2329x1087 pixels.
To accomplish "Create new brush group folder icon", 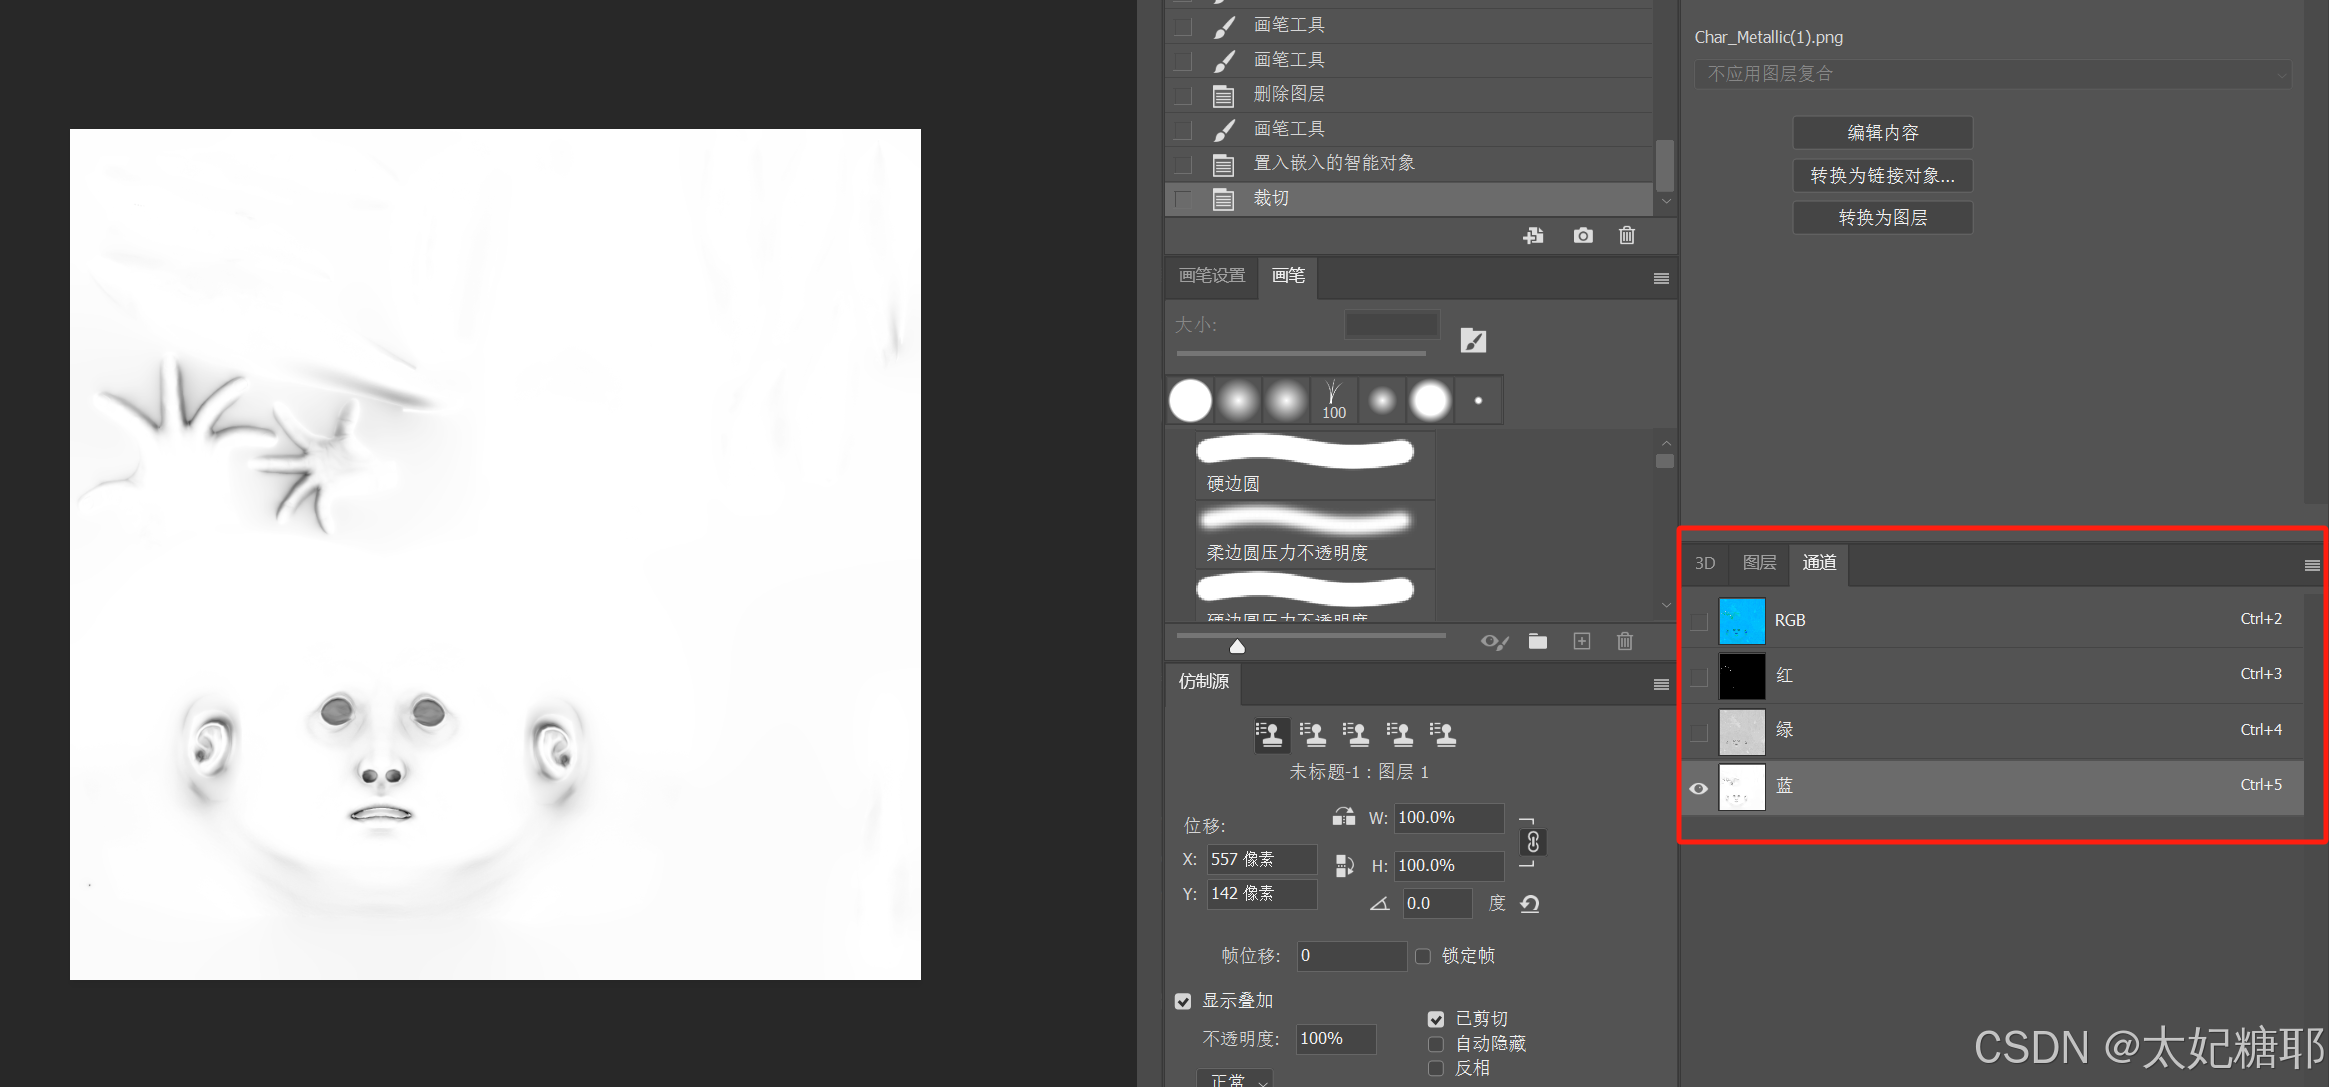I will click(x=1538, y=642).
